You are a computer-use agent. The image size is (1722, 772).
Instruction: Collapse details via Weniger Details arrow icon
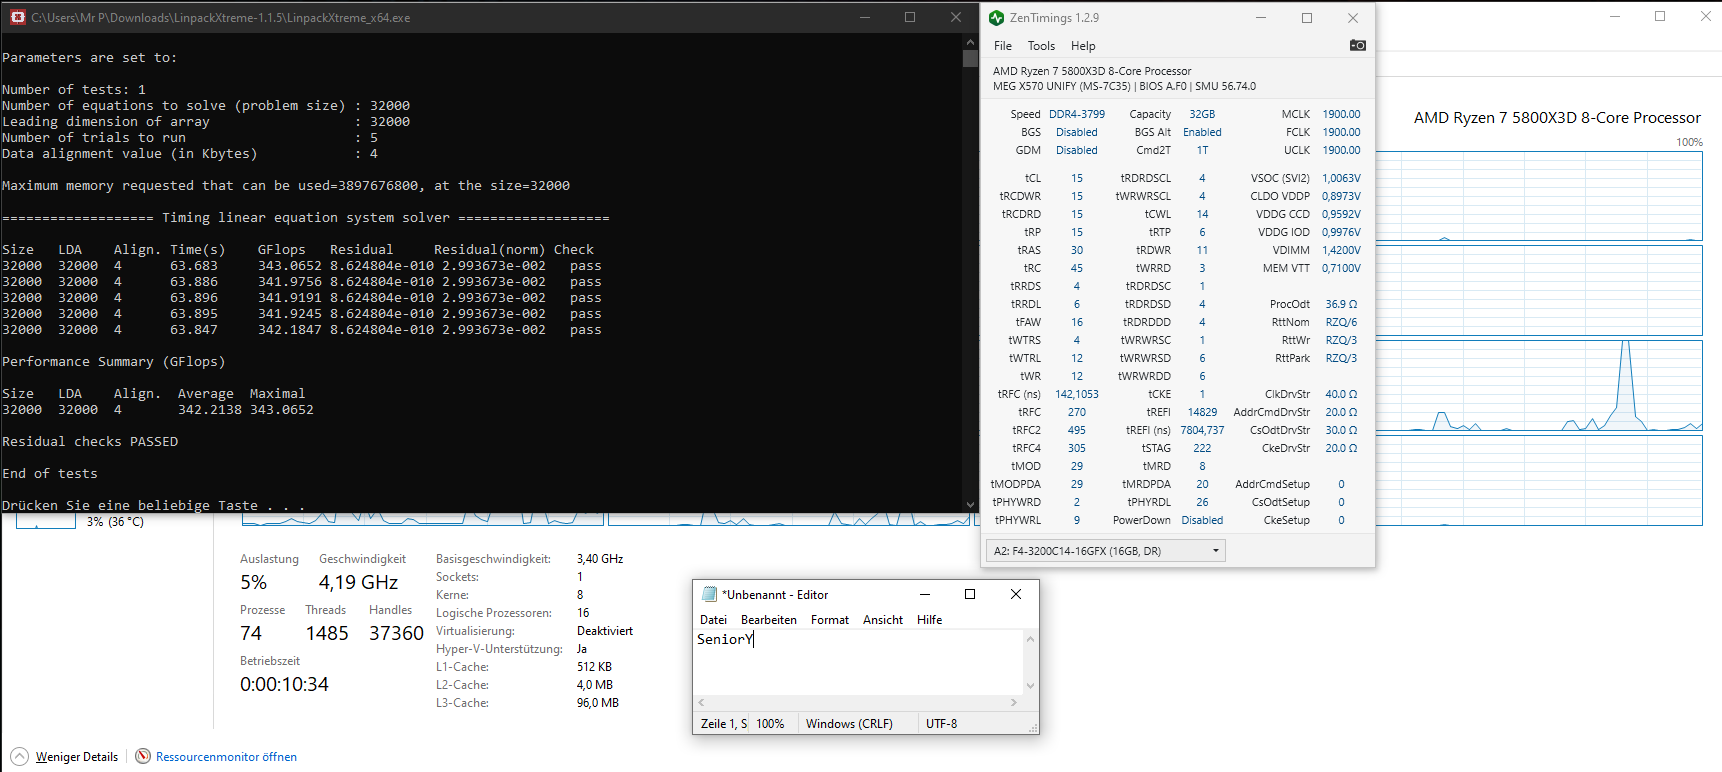click(20, 757)
